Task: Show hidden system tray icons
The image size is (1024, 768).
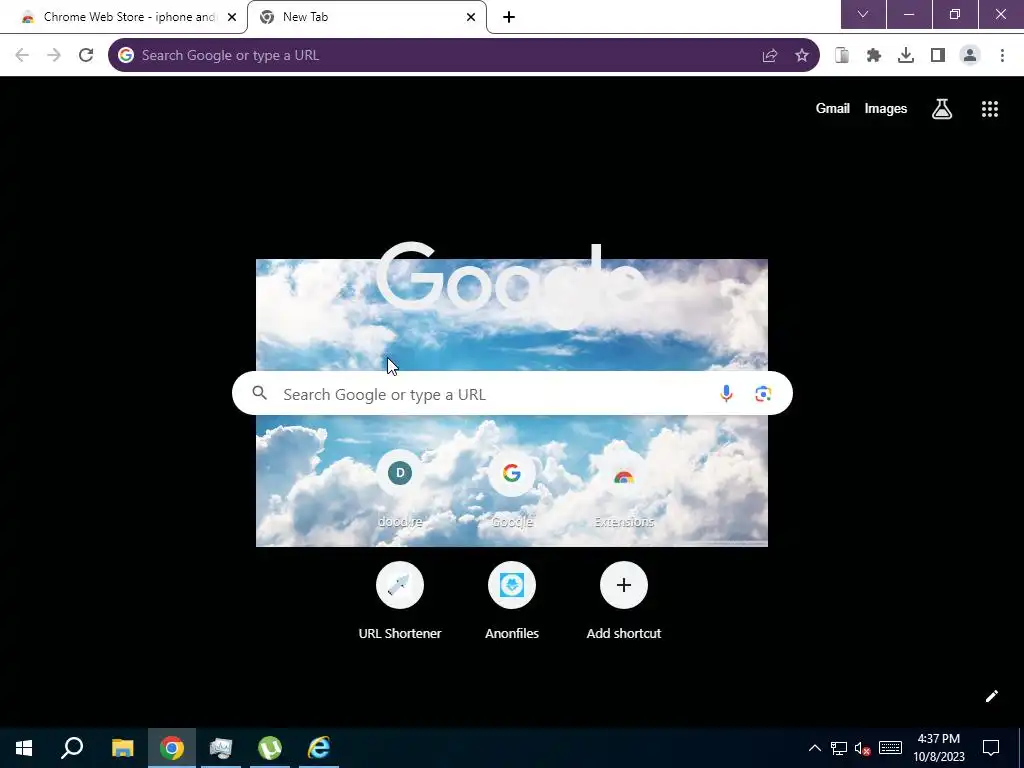Action: (815, 748)
